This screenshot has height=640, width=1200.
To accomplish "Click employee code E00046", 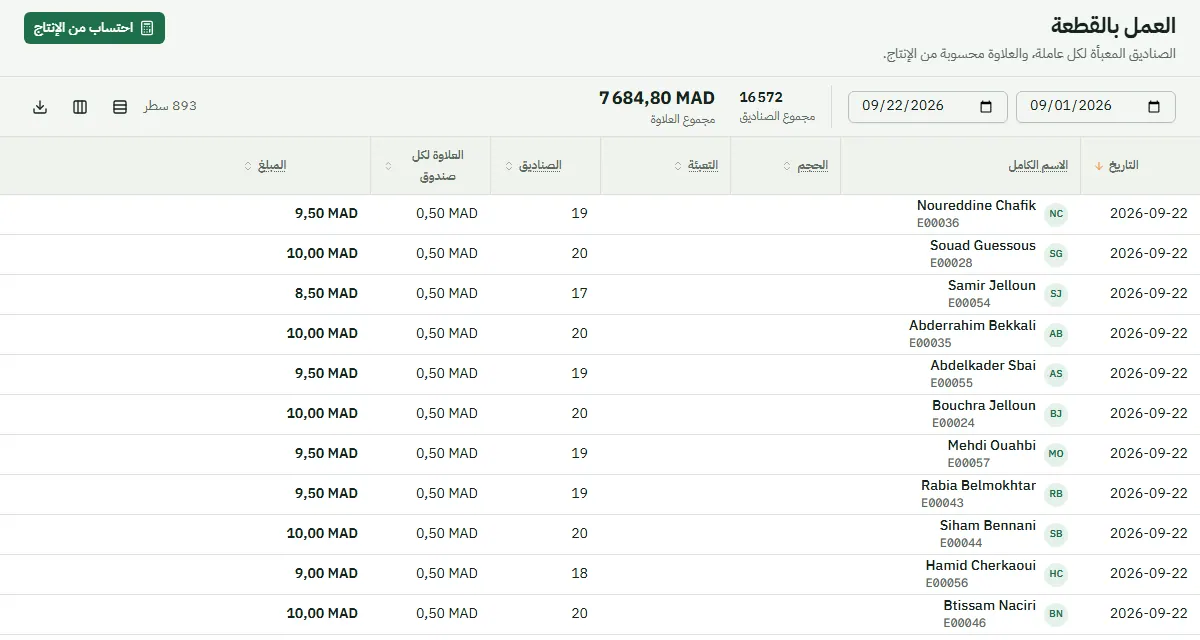I will point(965,623).
